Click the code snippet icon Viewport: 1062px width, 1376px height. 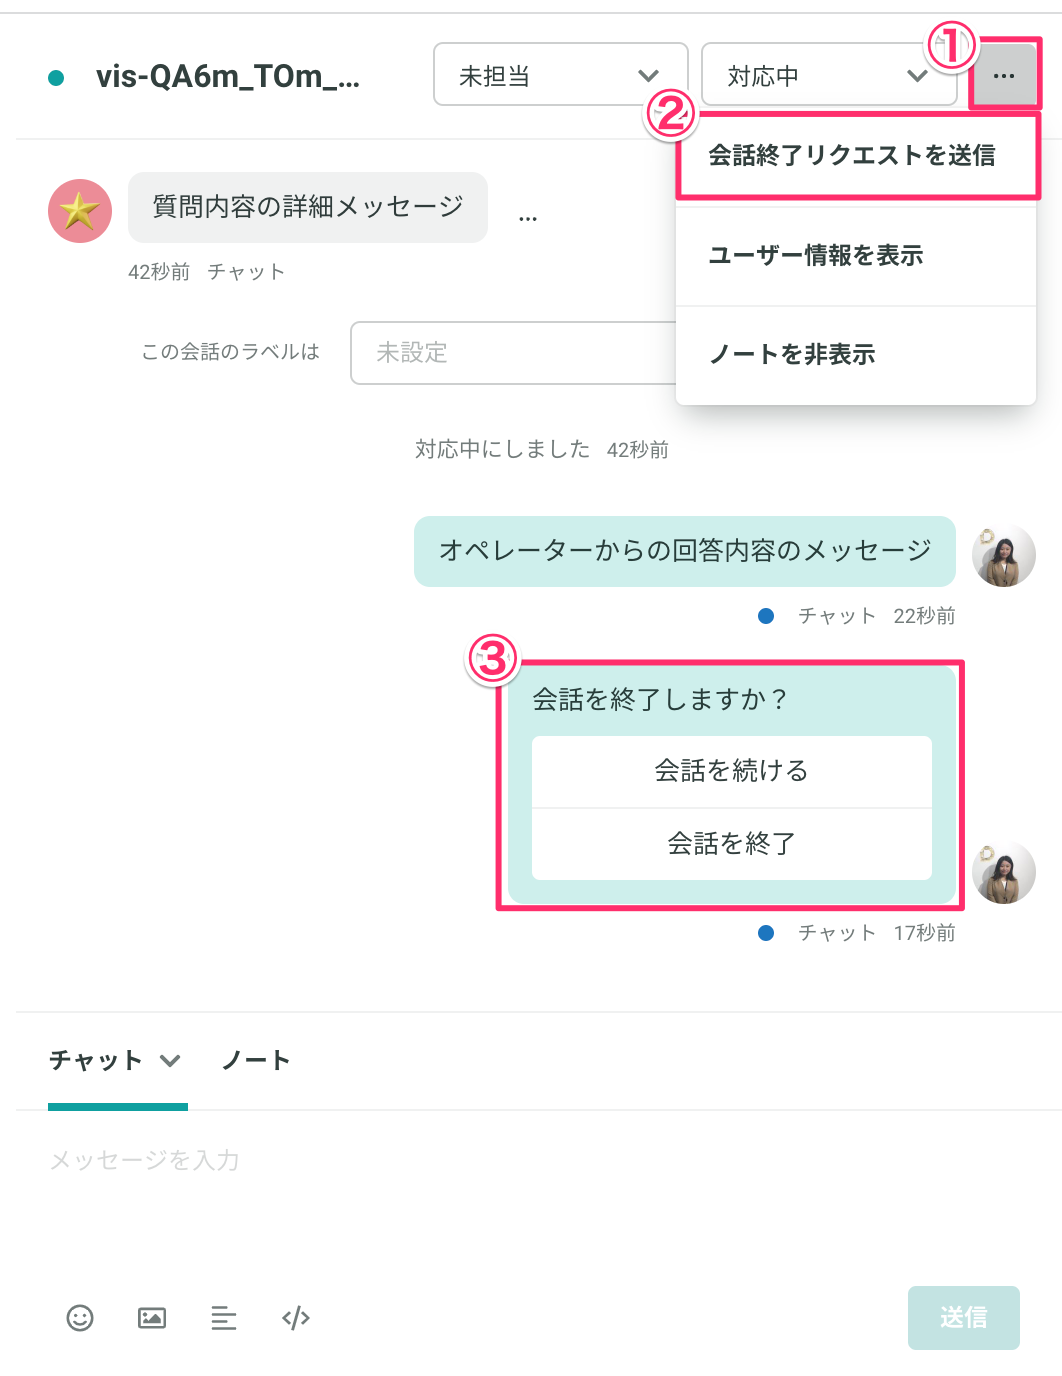(296, 1318)
